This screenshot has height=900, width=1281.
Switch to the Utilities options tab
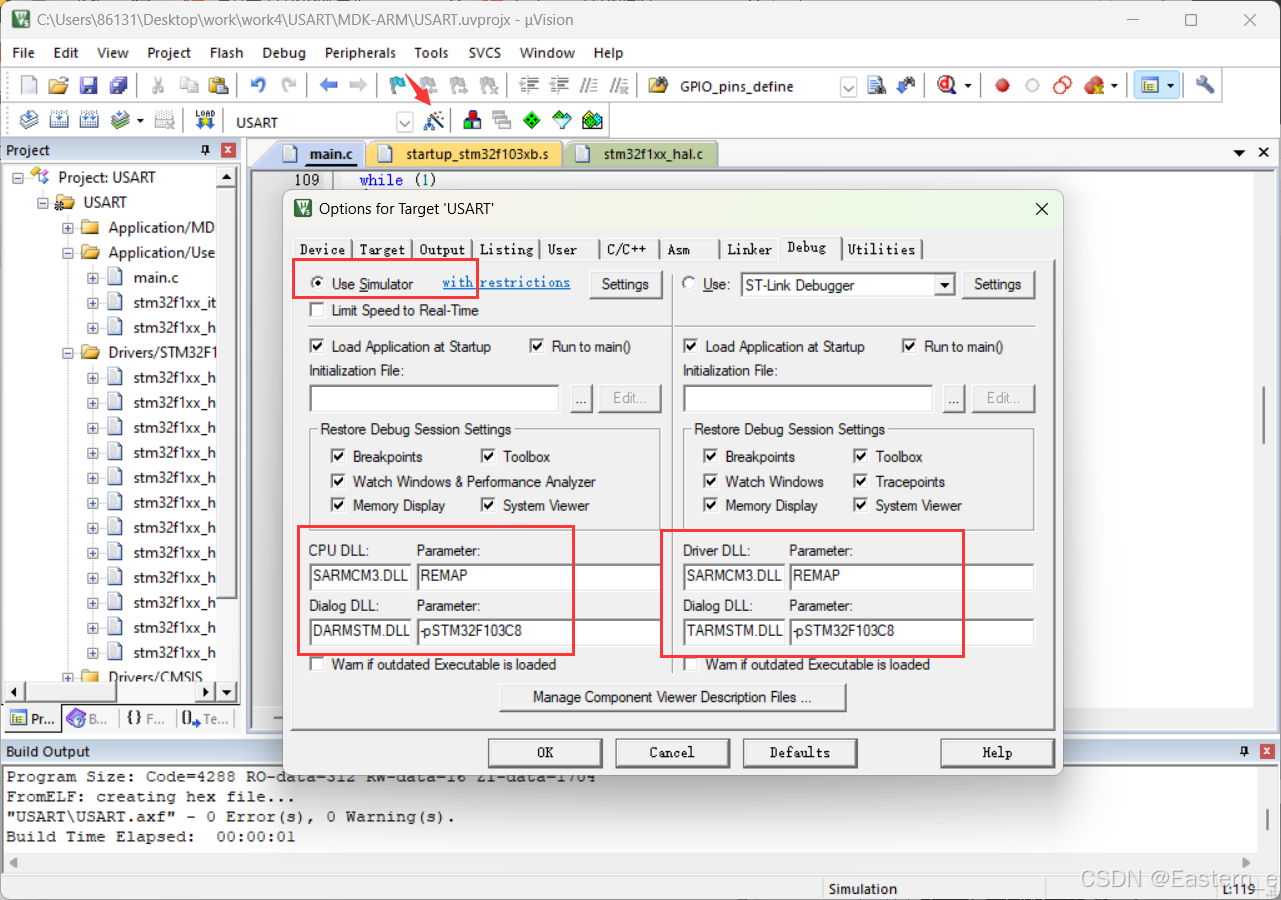pos(882,249)
